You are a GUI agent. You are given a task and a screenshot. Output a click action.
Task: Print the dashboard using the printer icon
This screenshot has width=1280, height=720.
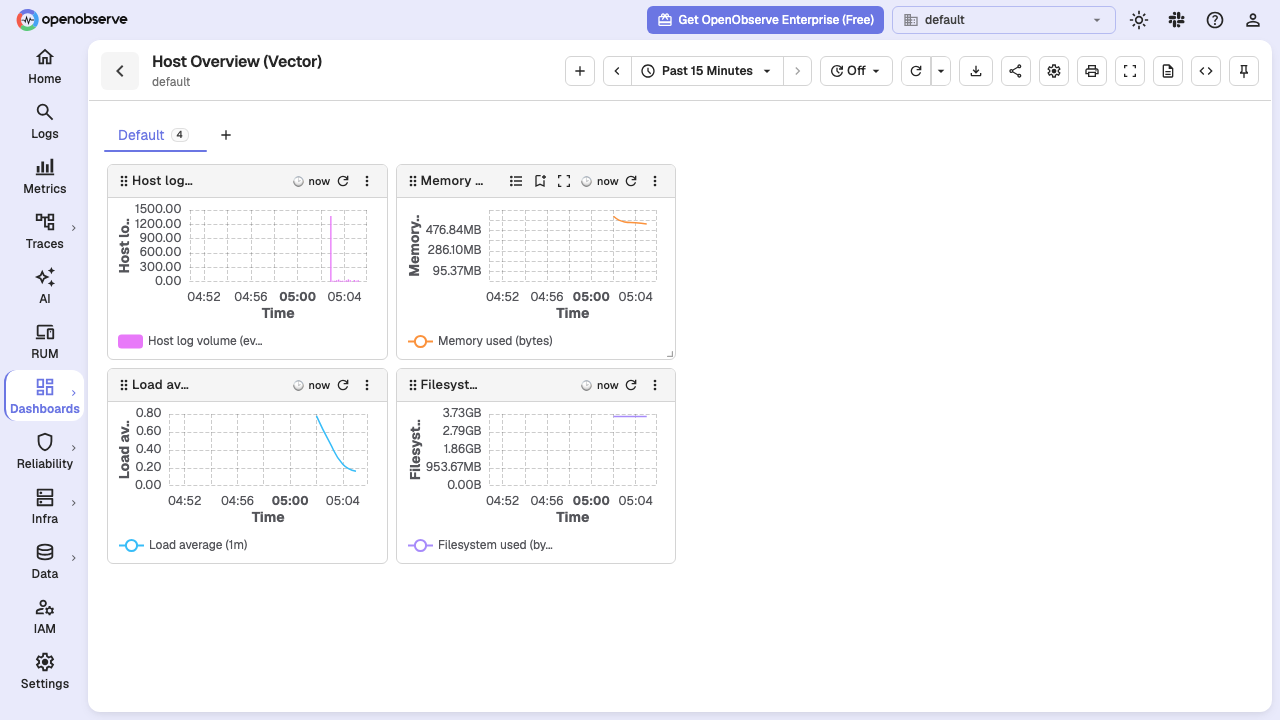[1092, 71]
